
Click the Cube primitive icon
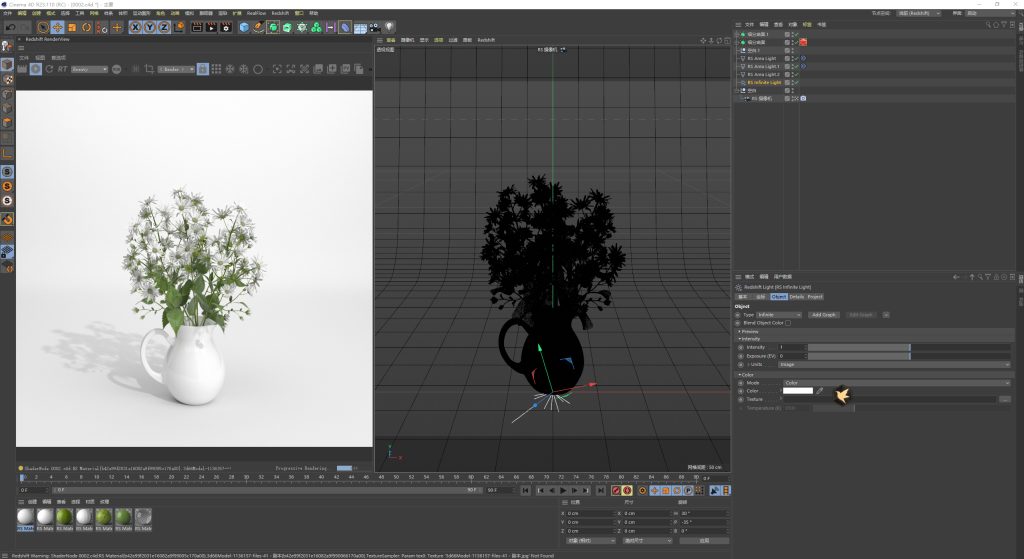click(244, 27)
